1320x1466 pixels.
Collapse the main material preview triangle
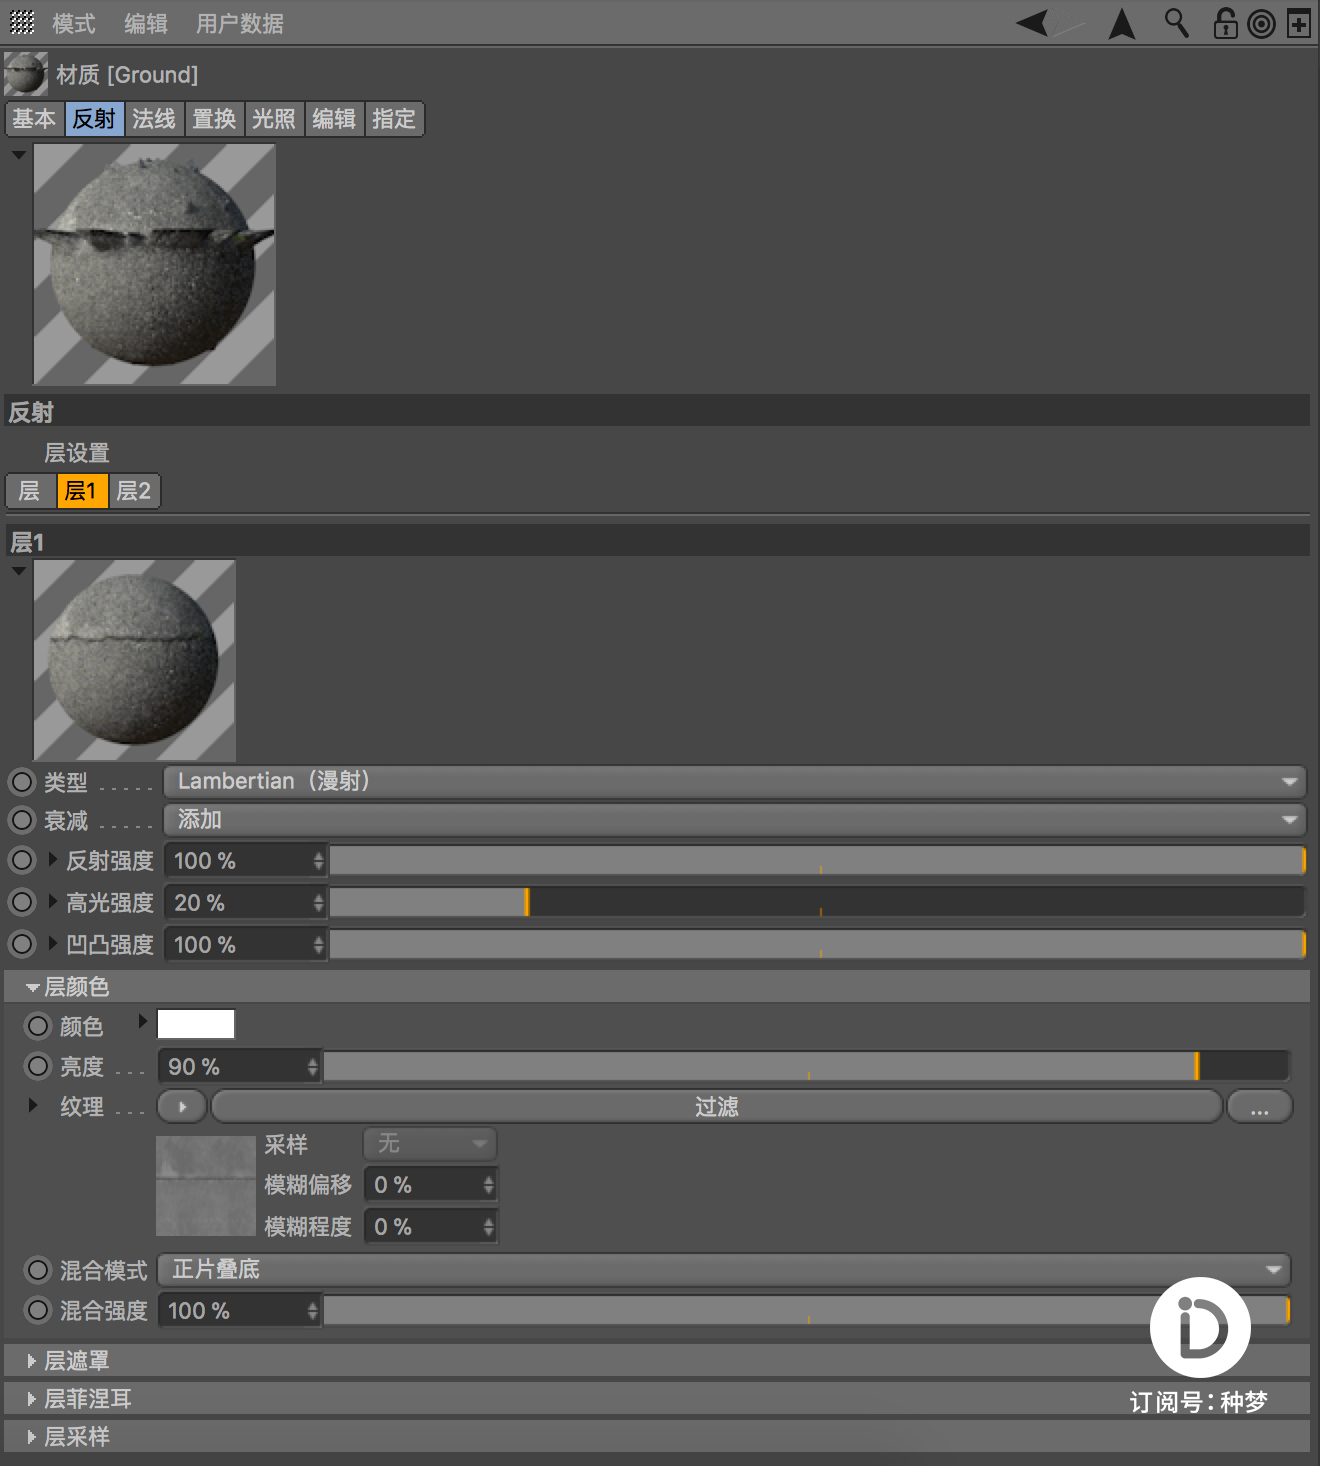(19, 155)
